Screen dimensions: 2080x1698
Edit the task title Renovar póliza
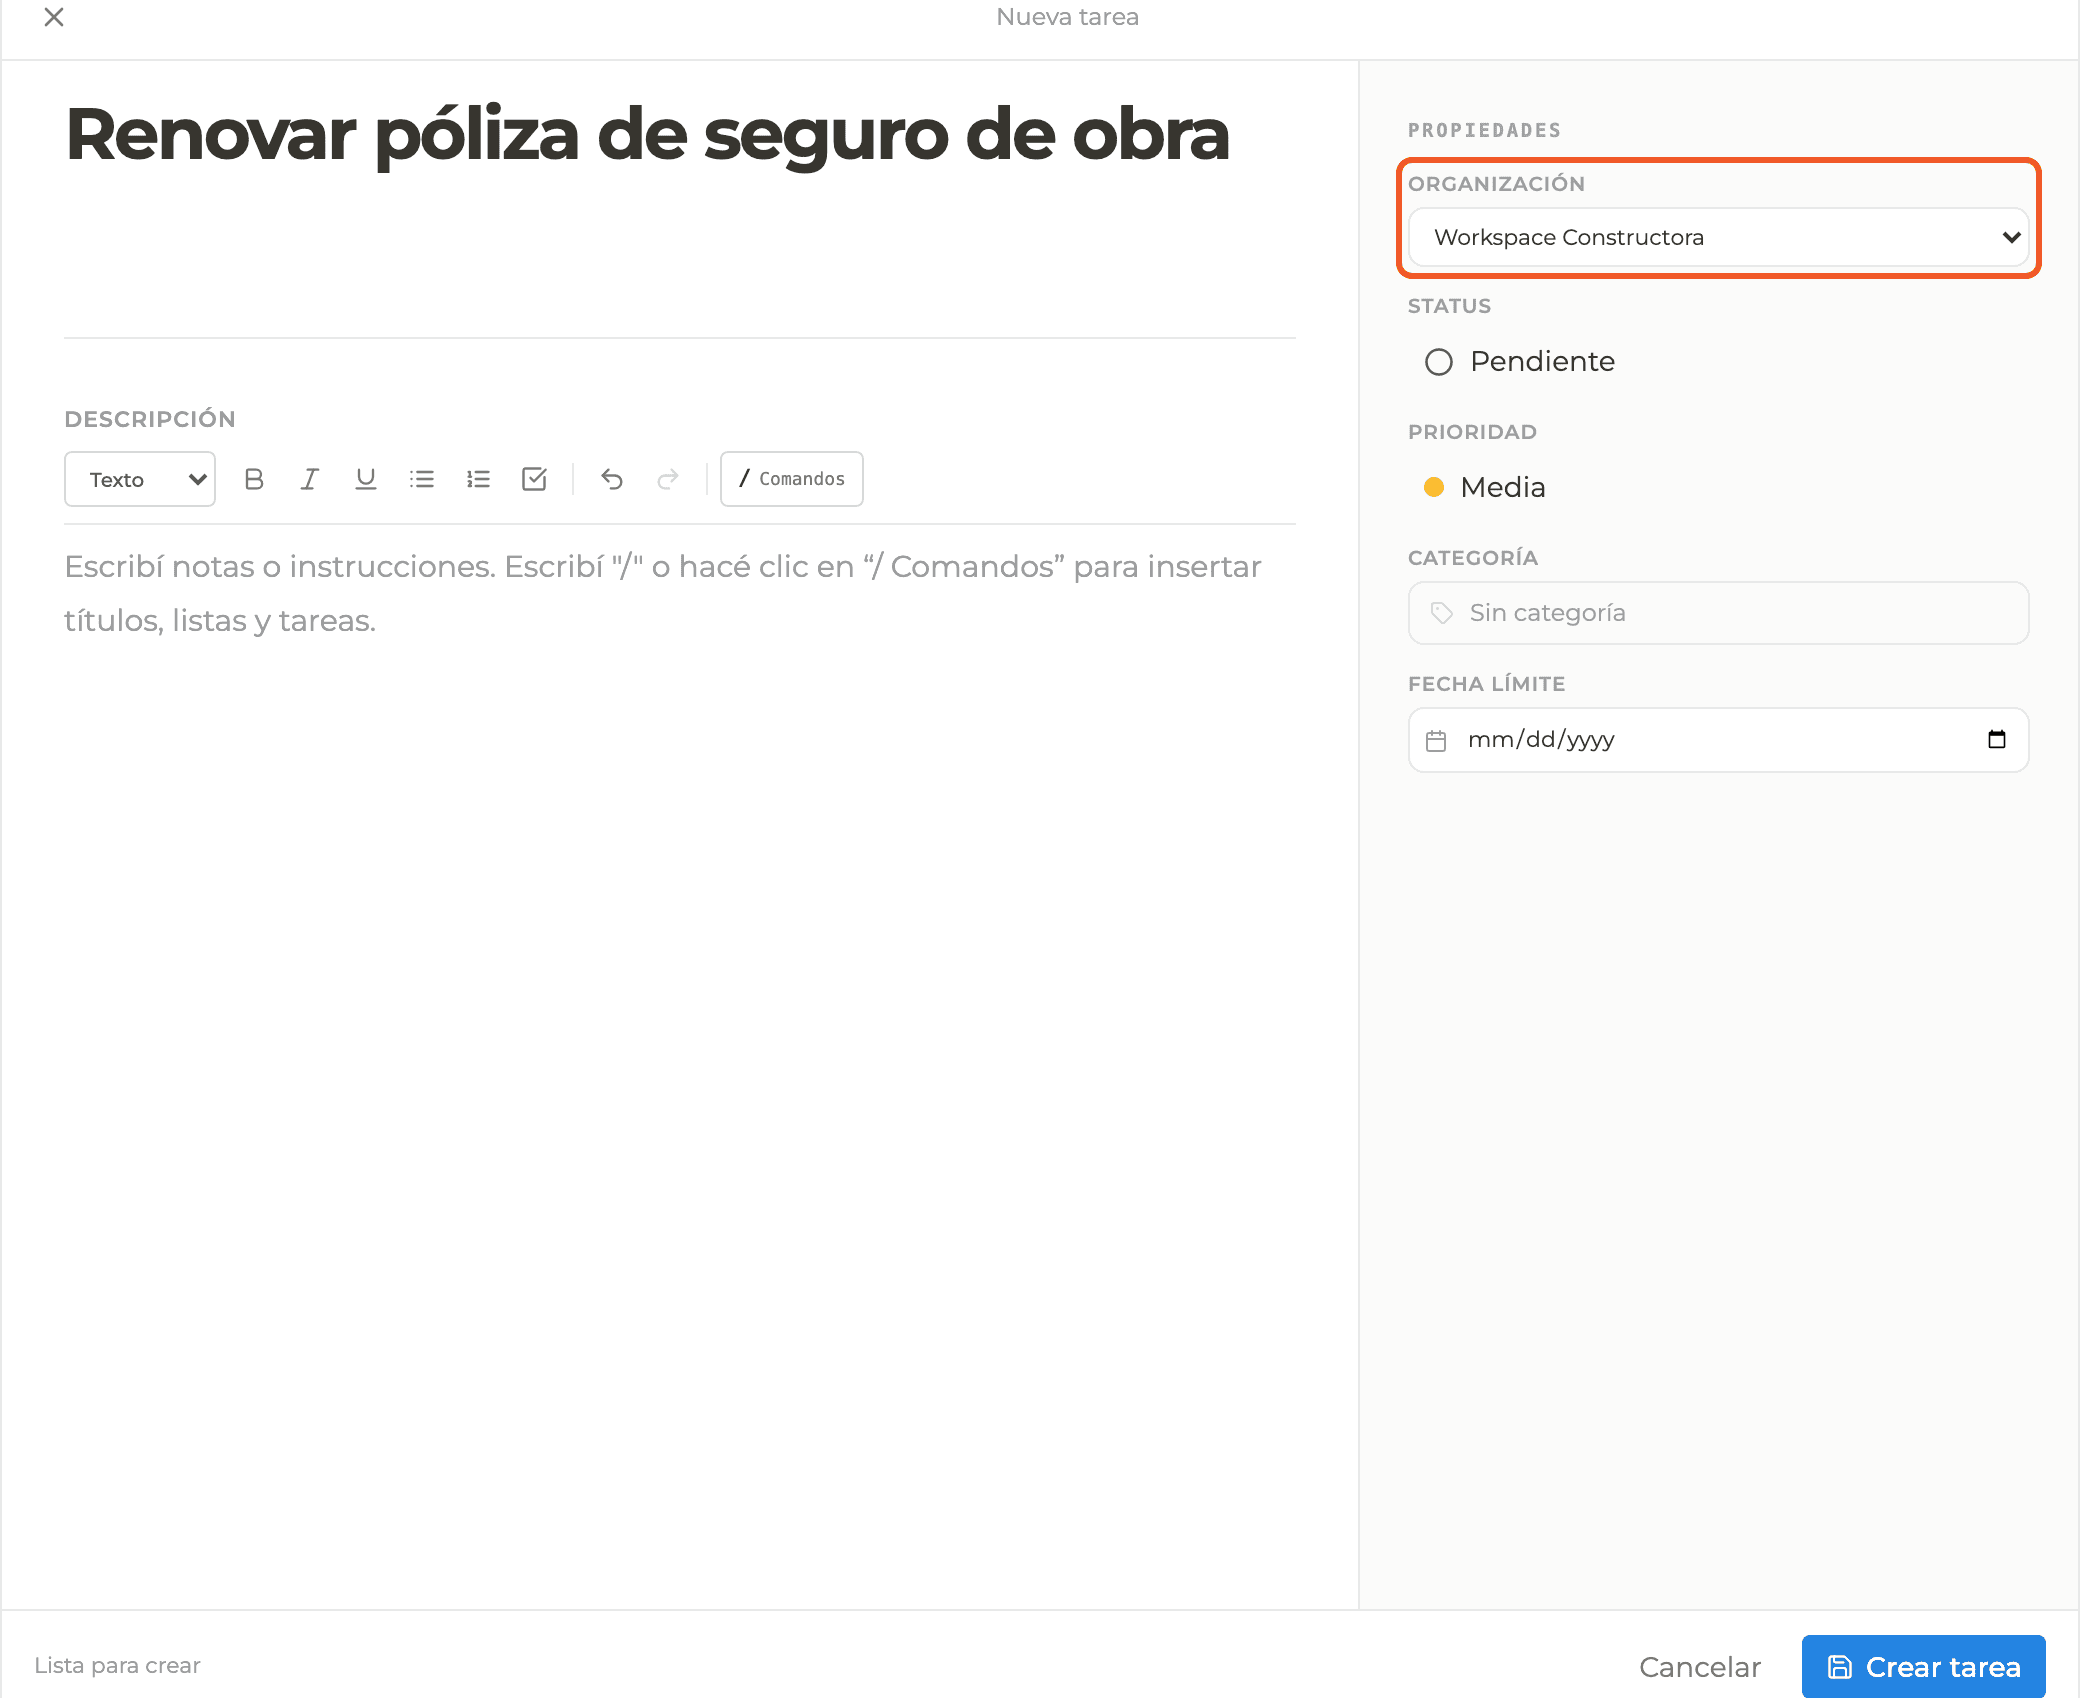click(647, 134)
